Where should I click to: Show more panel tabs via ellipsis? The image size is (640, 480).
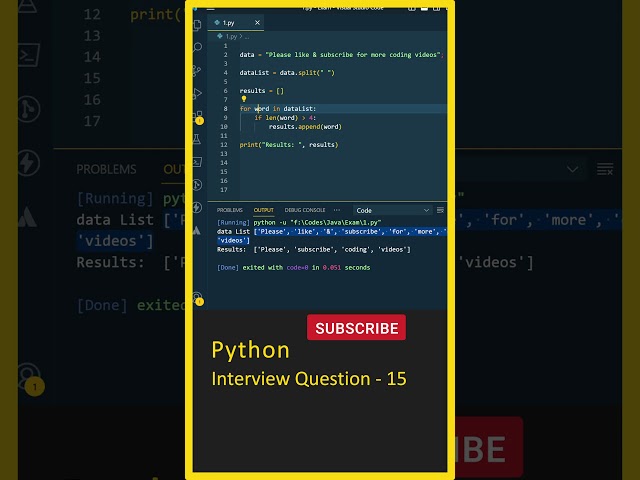337,210
